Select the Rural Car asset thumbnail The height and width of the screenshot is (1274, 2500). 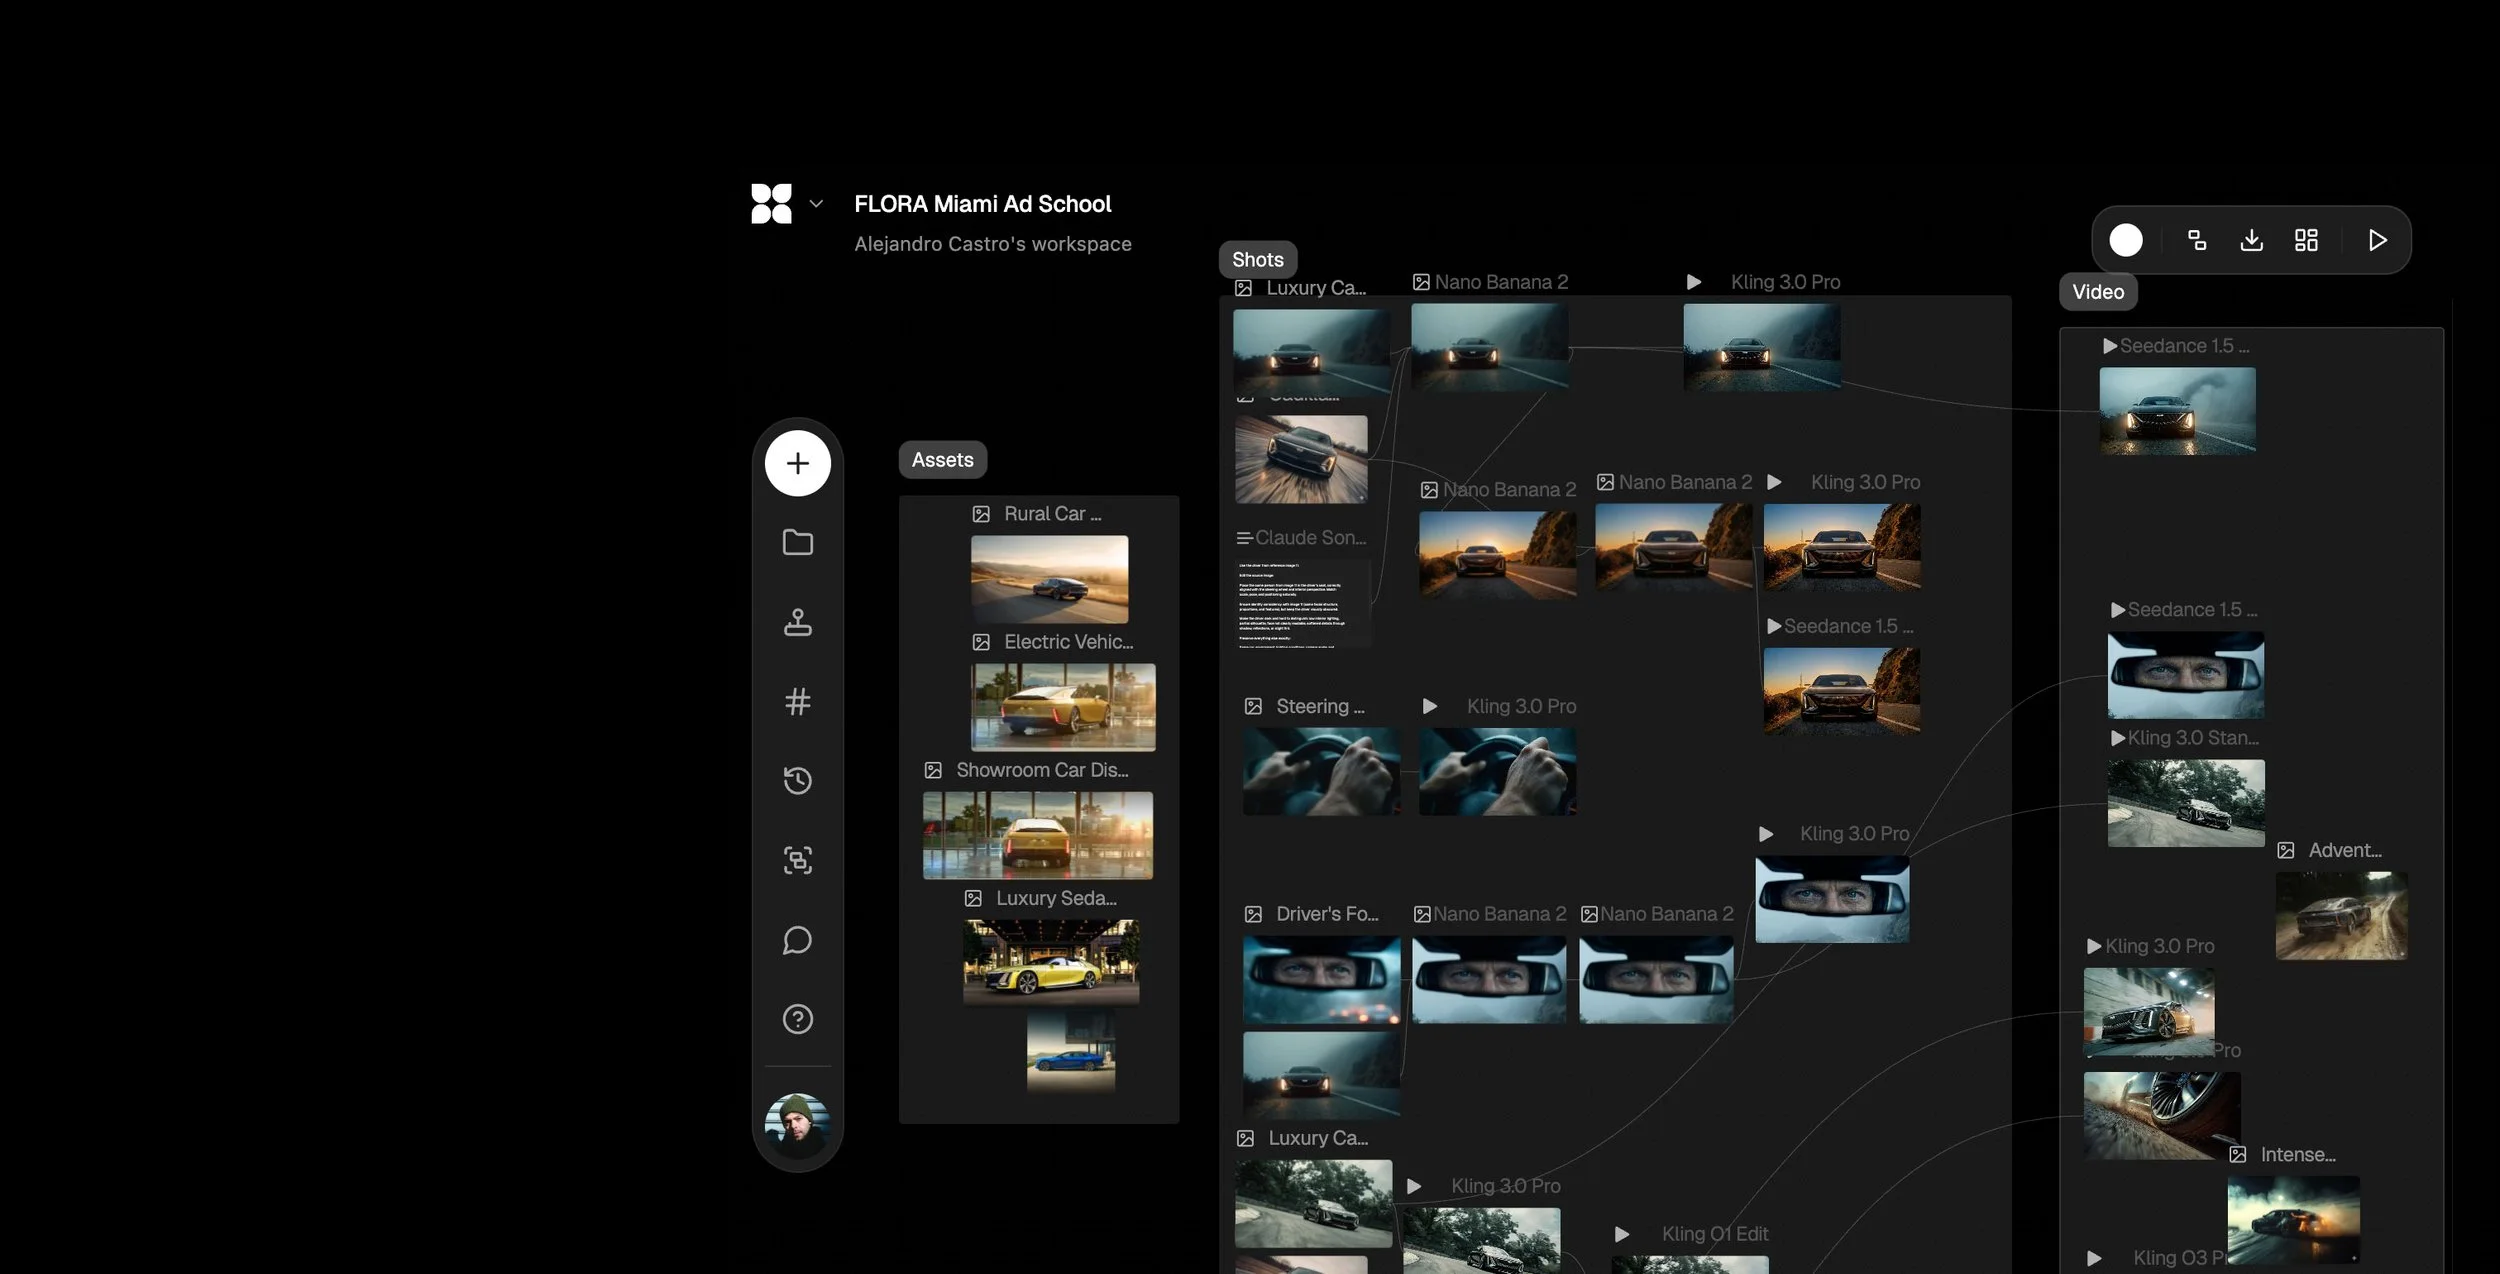1049,579
